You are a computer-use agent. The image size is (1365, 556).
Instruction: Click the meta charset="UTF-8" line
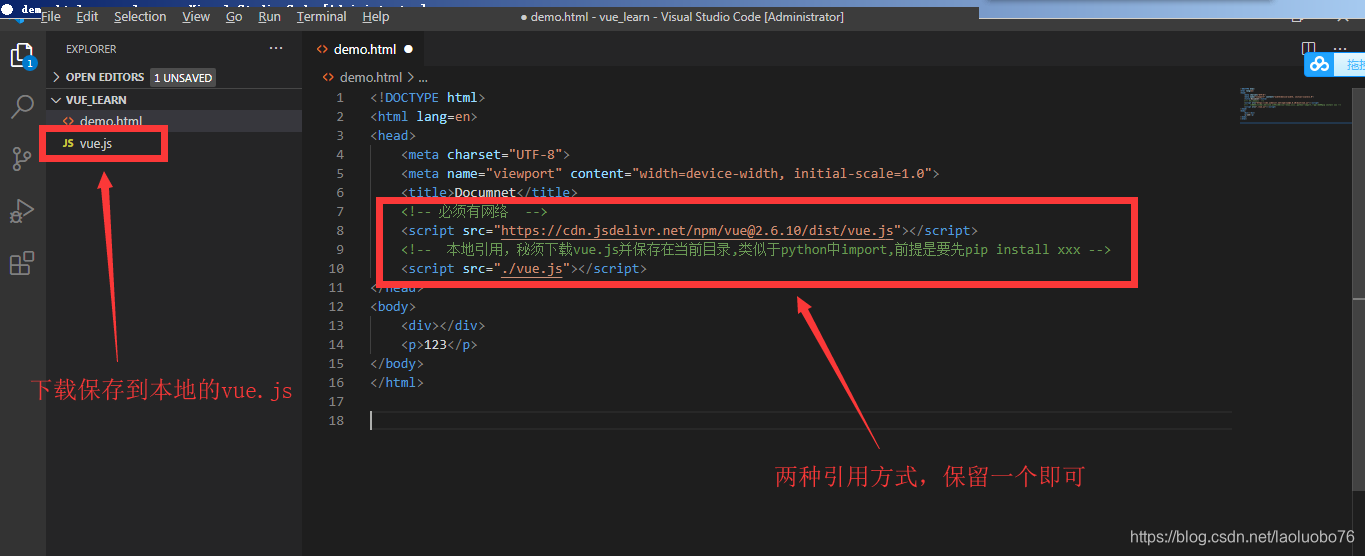coord(485,154)
